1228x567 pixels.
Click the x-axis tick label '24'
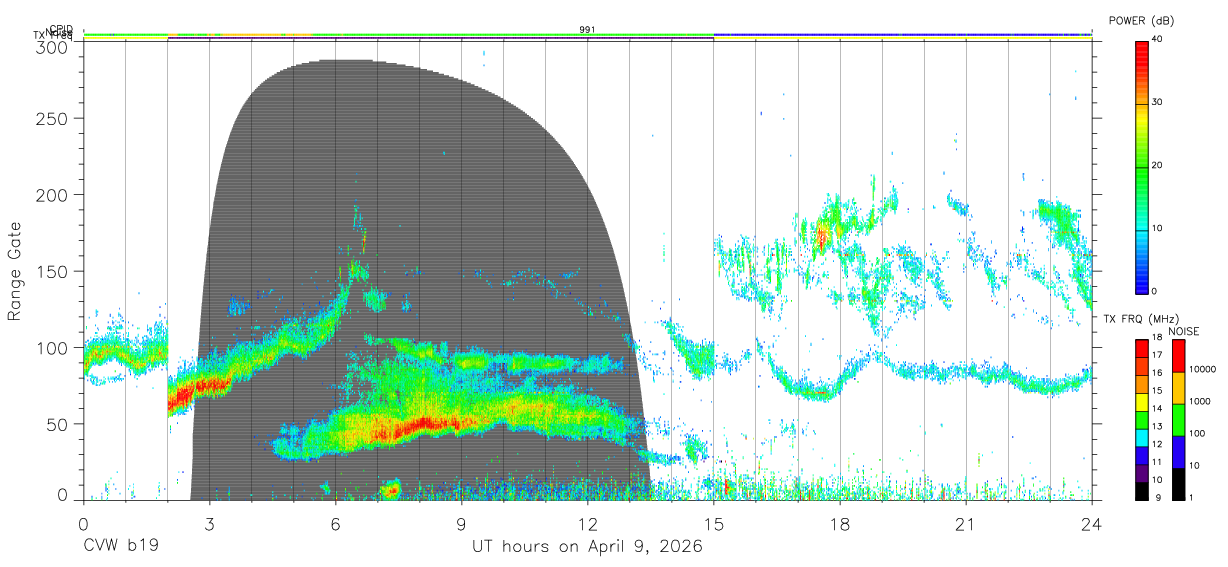click(1092, 524)
